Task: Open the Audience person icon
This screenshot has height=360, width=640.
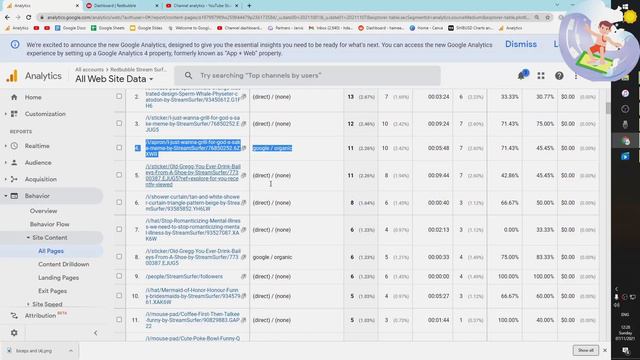Action: click(x=14, y=162)
